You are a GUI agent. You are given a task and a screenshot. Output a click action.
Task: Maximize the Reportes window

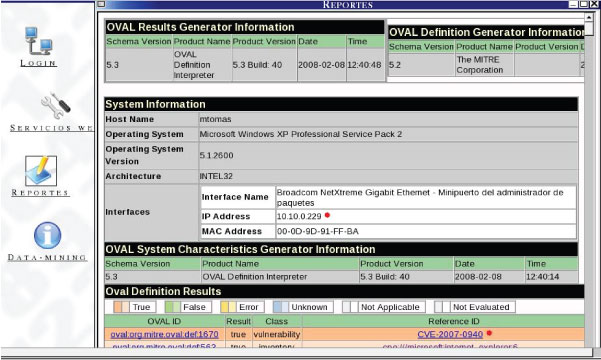pyautogui.click(x=583, y=4)
